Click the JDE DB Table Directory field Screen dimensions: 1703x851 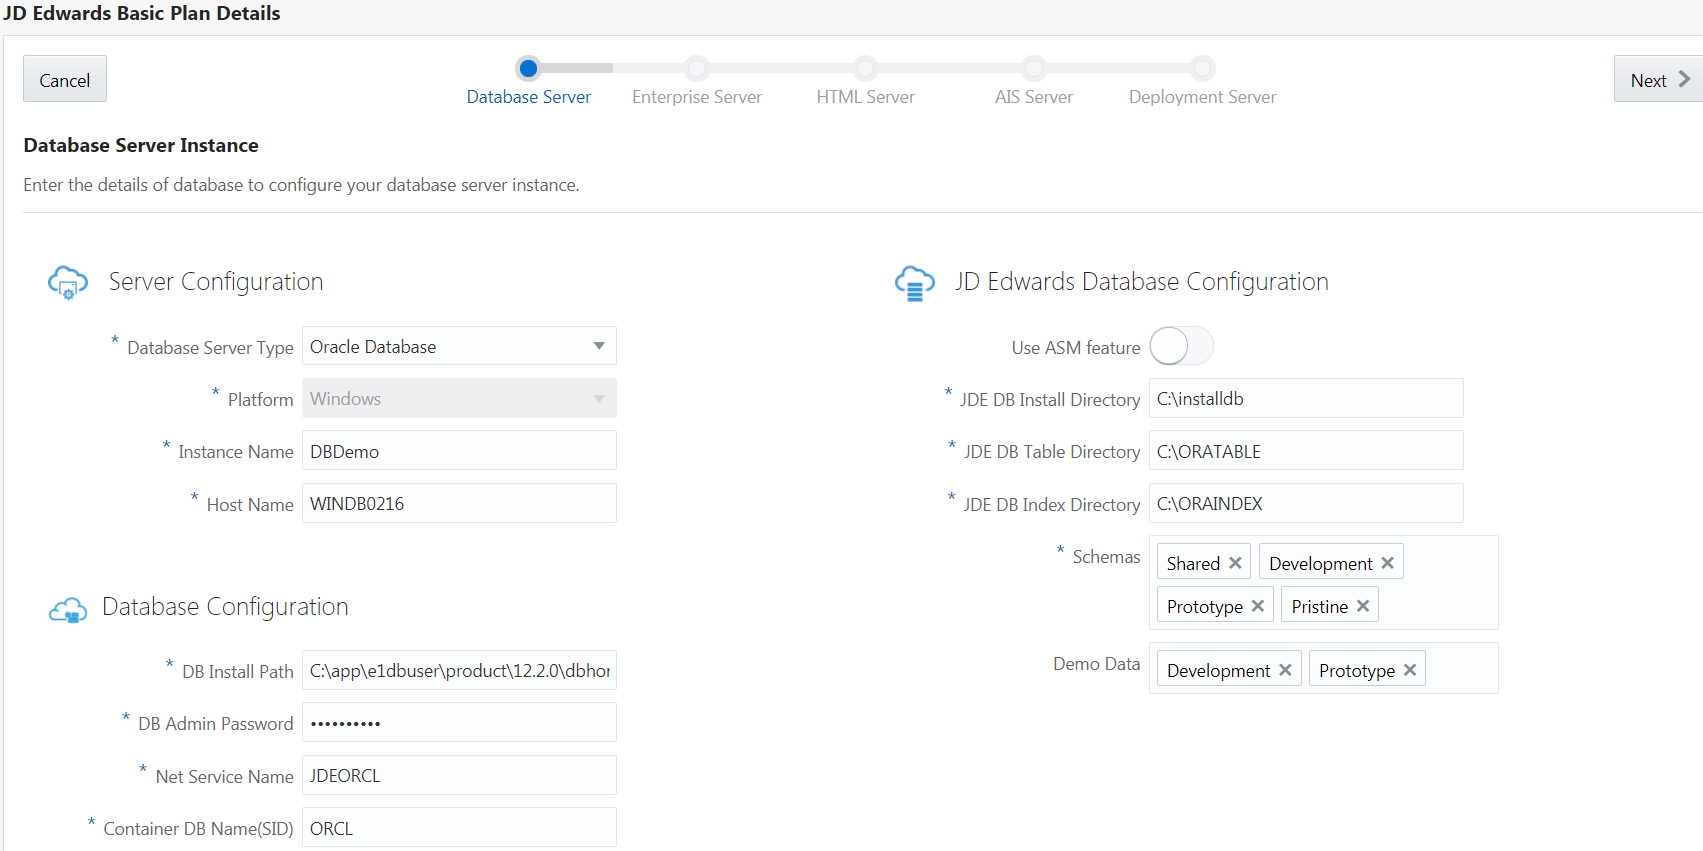coord(1306,451)
